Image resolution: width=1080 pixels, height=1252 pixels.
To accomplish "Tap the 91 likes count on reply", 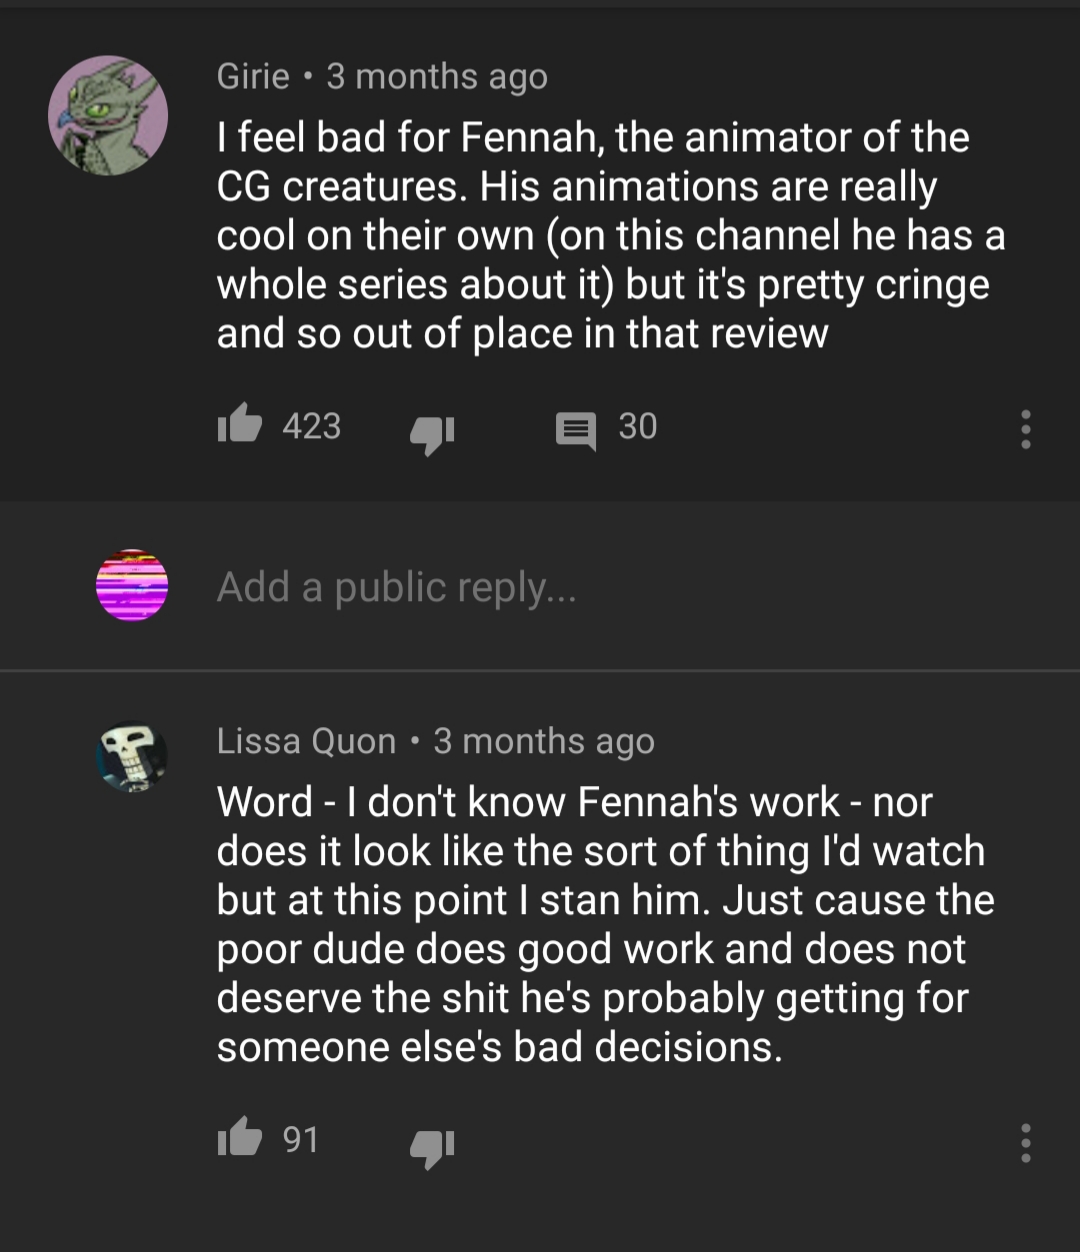I will point(300,1140).
